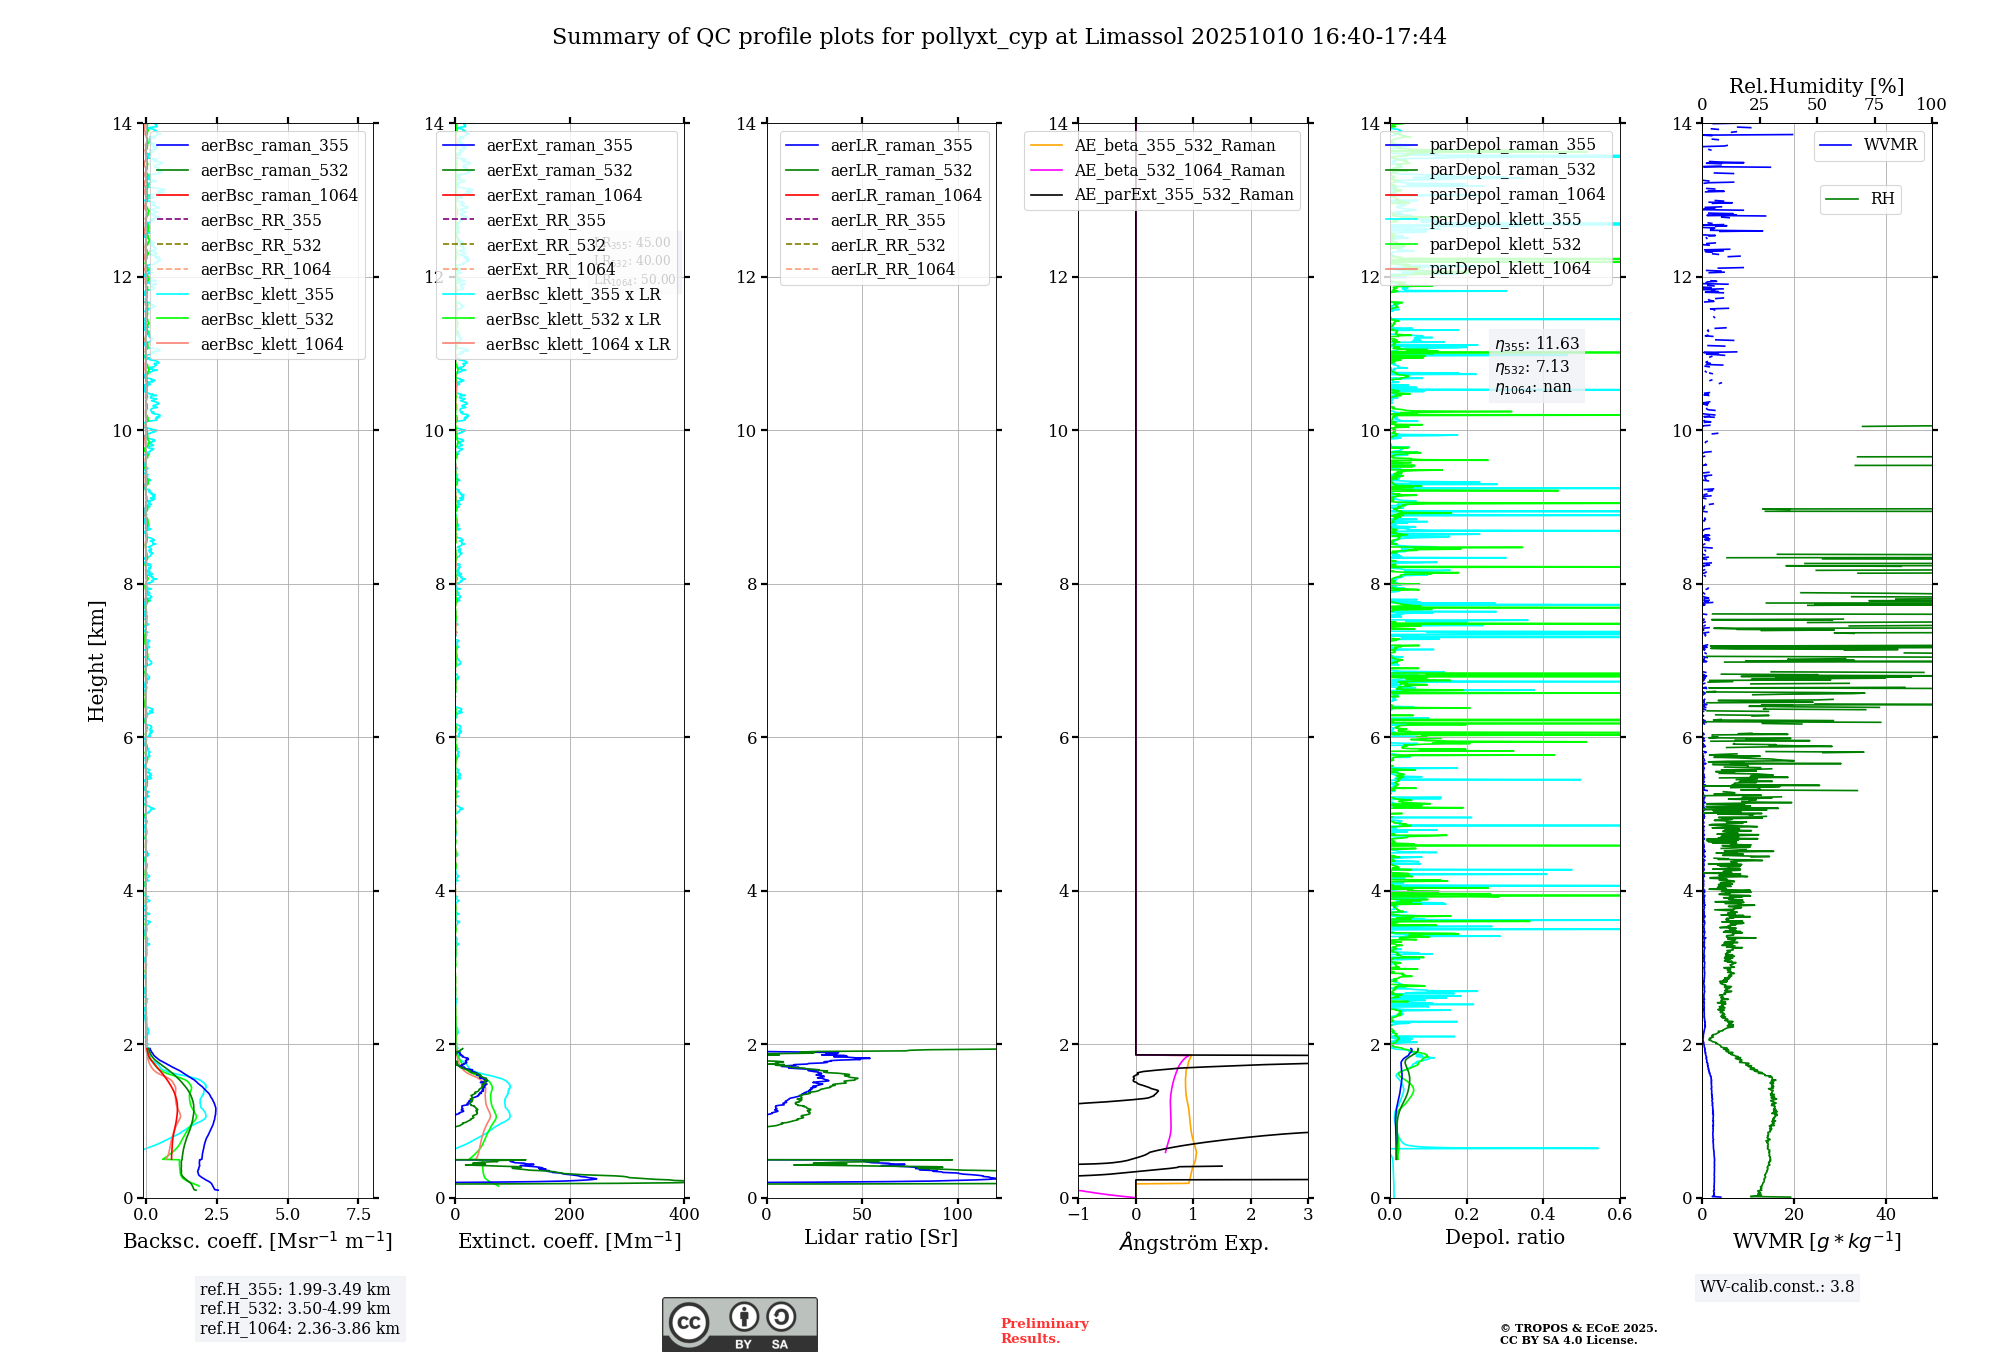This screenshot has height=1360, width=2000.
Task: Click the ref.H_532 reference height text
Action: pos(294,1309)
